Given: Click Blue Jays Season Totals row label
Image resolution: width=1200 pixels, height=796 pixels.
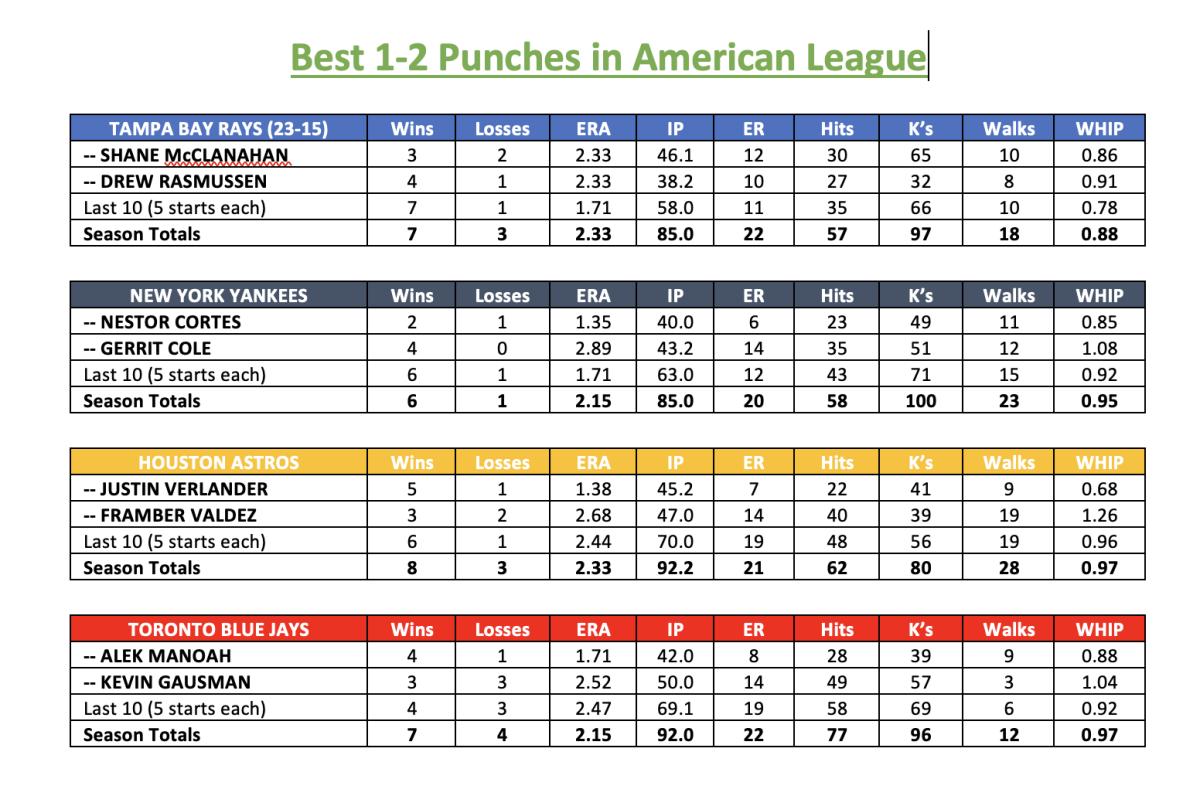Looking at the screenshot, I should pos(142,735).
